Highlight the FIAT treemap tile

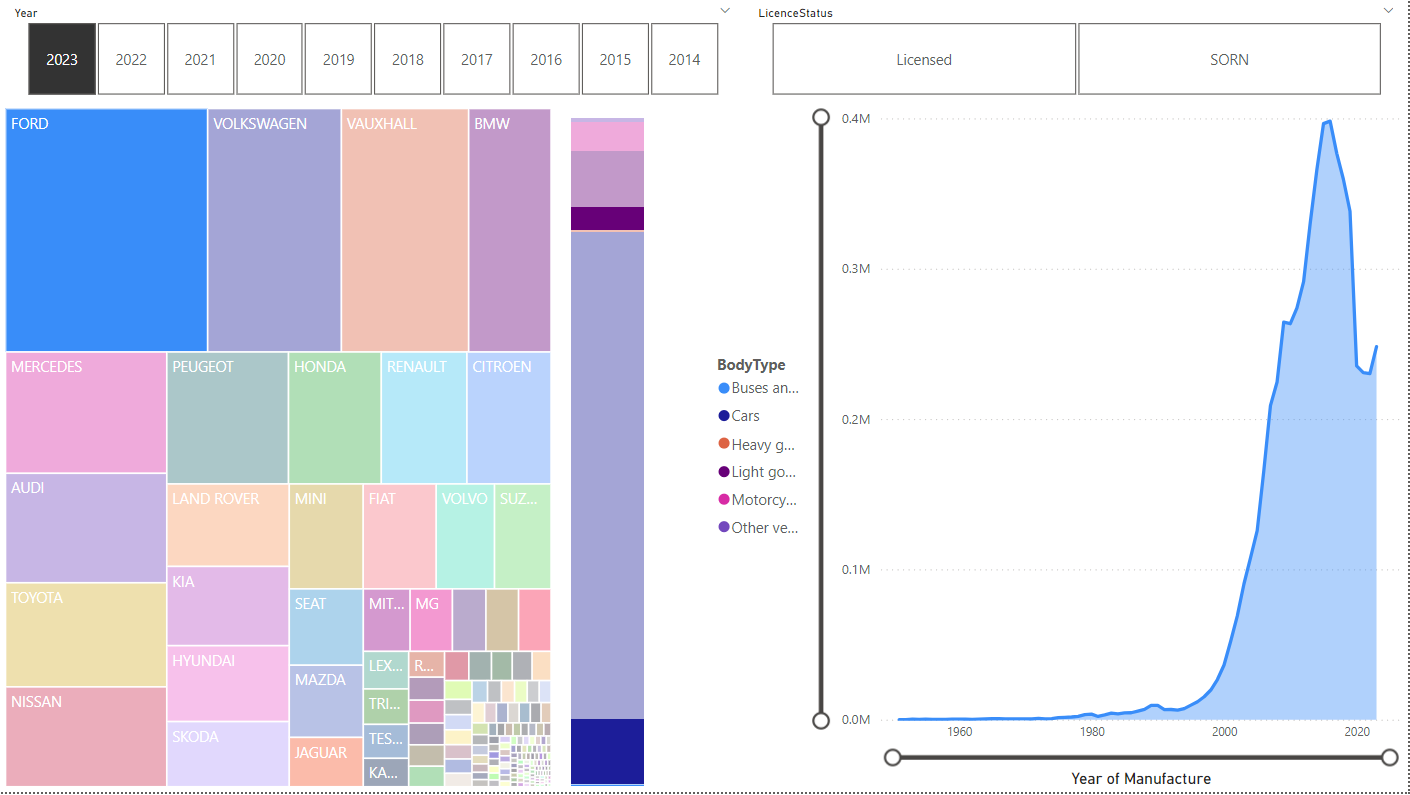coord(400,536)
